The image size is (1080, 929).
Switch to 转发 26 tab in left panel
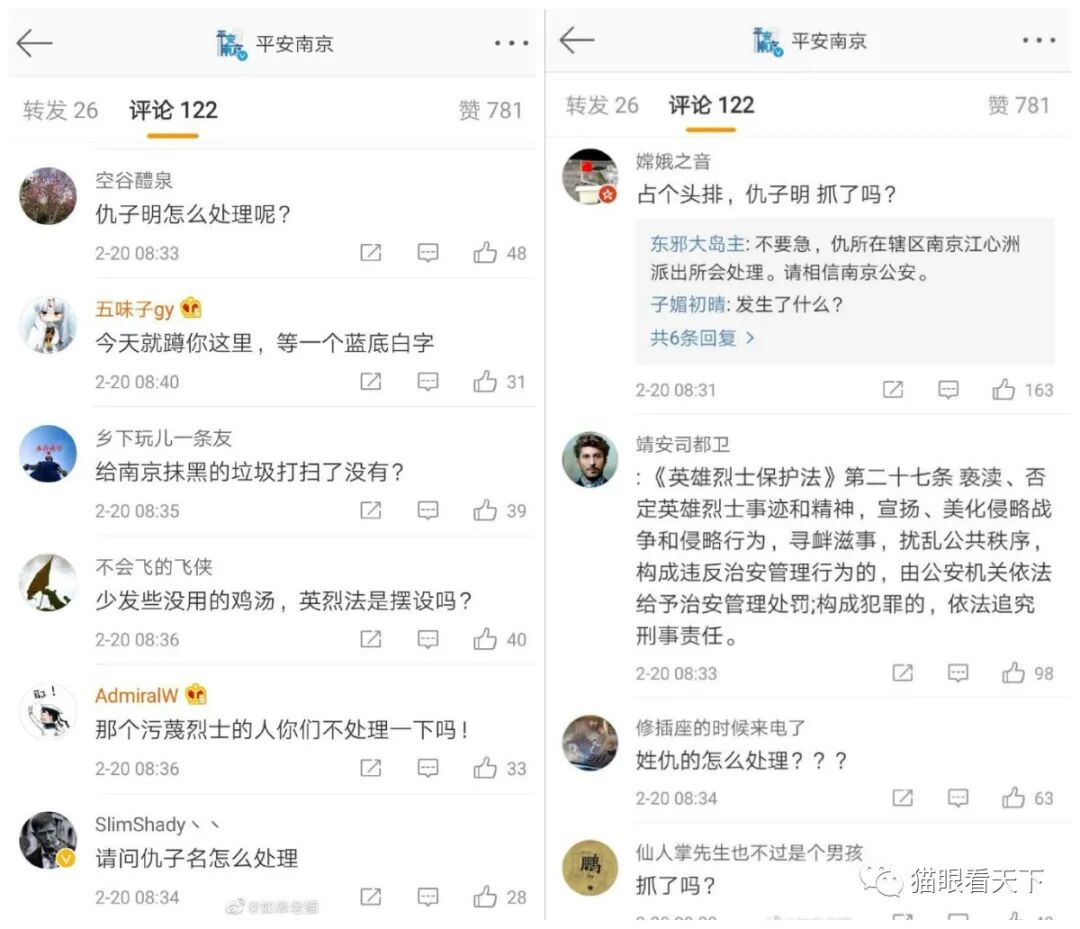(61, 110)
